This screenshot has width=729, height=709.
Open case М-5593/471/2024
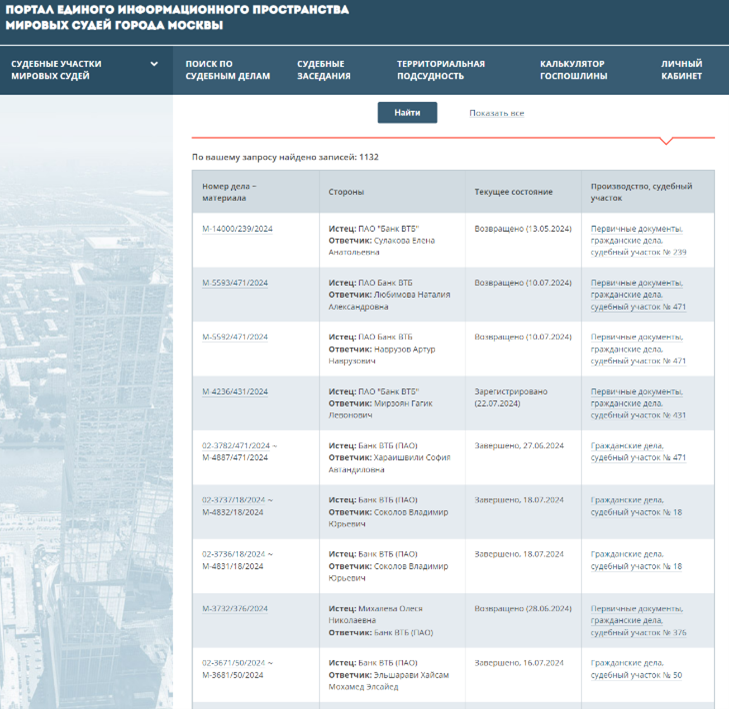click(x=235, y=283)
